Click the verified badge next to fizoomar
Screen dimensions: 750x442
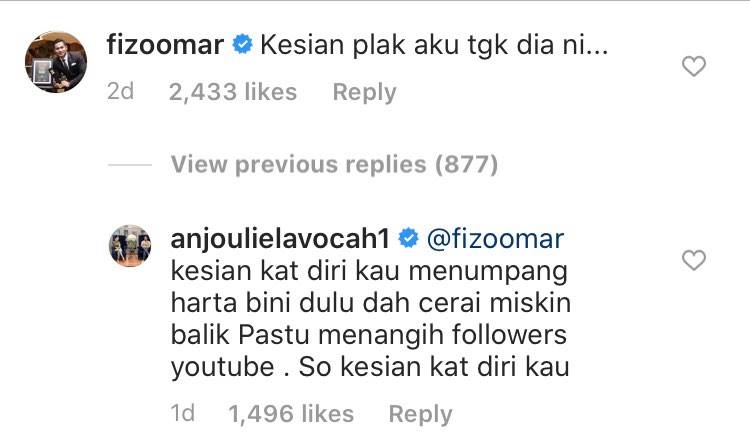click(243, 44)
